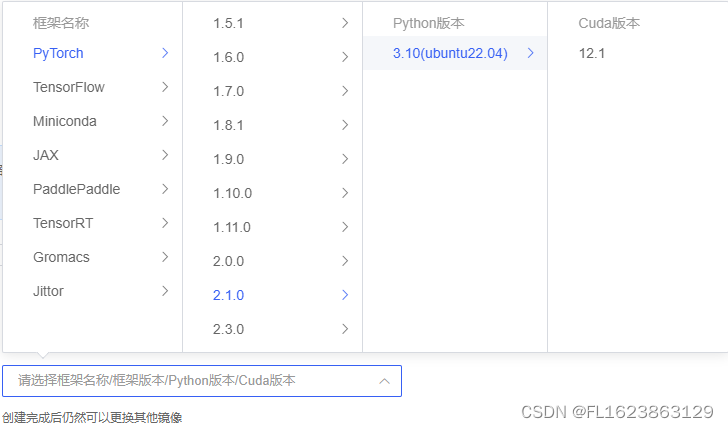This screenshot has height=428, width=728.
Task: Expand Jittor chevron arrow
Action: tap(165, 291)
